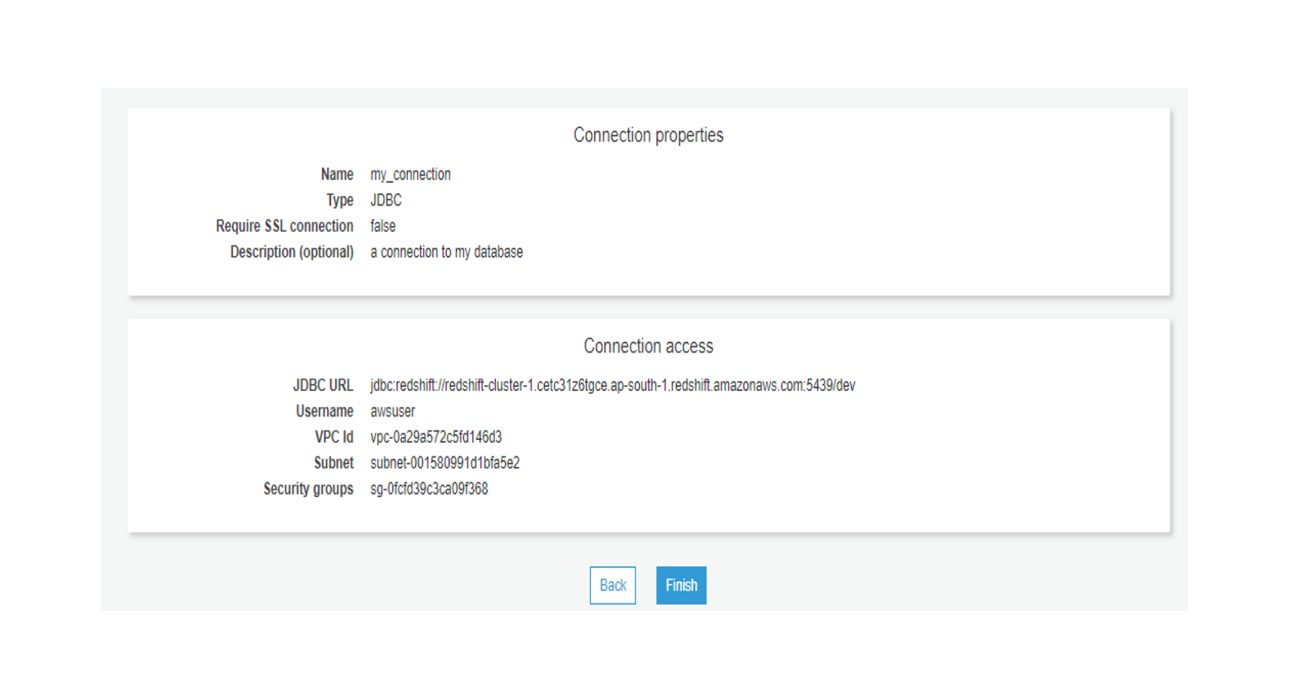
Task: Click the Connection properties heading
Action: pos(648,135)
